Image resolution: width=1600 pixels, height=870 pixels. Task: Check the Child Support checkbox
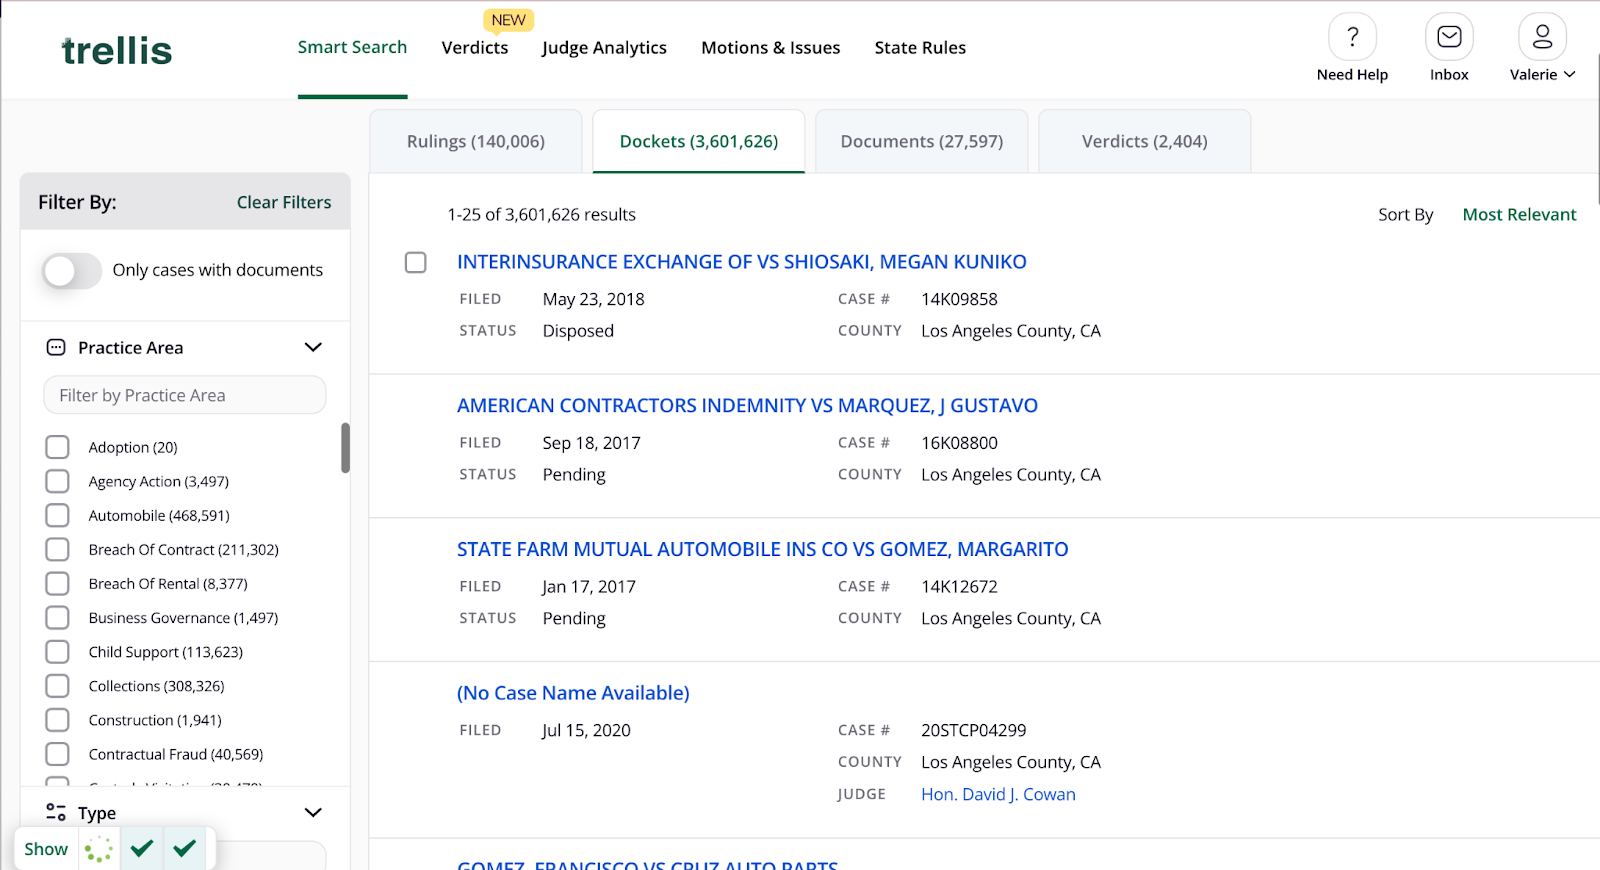click(57, 651)
